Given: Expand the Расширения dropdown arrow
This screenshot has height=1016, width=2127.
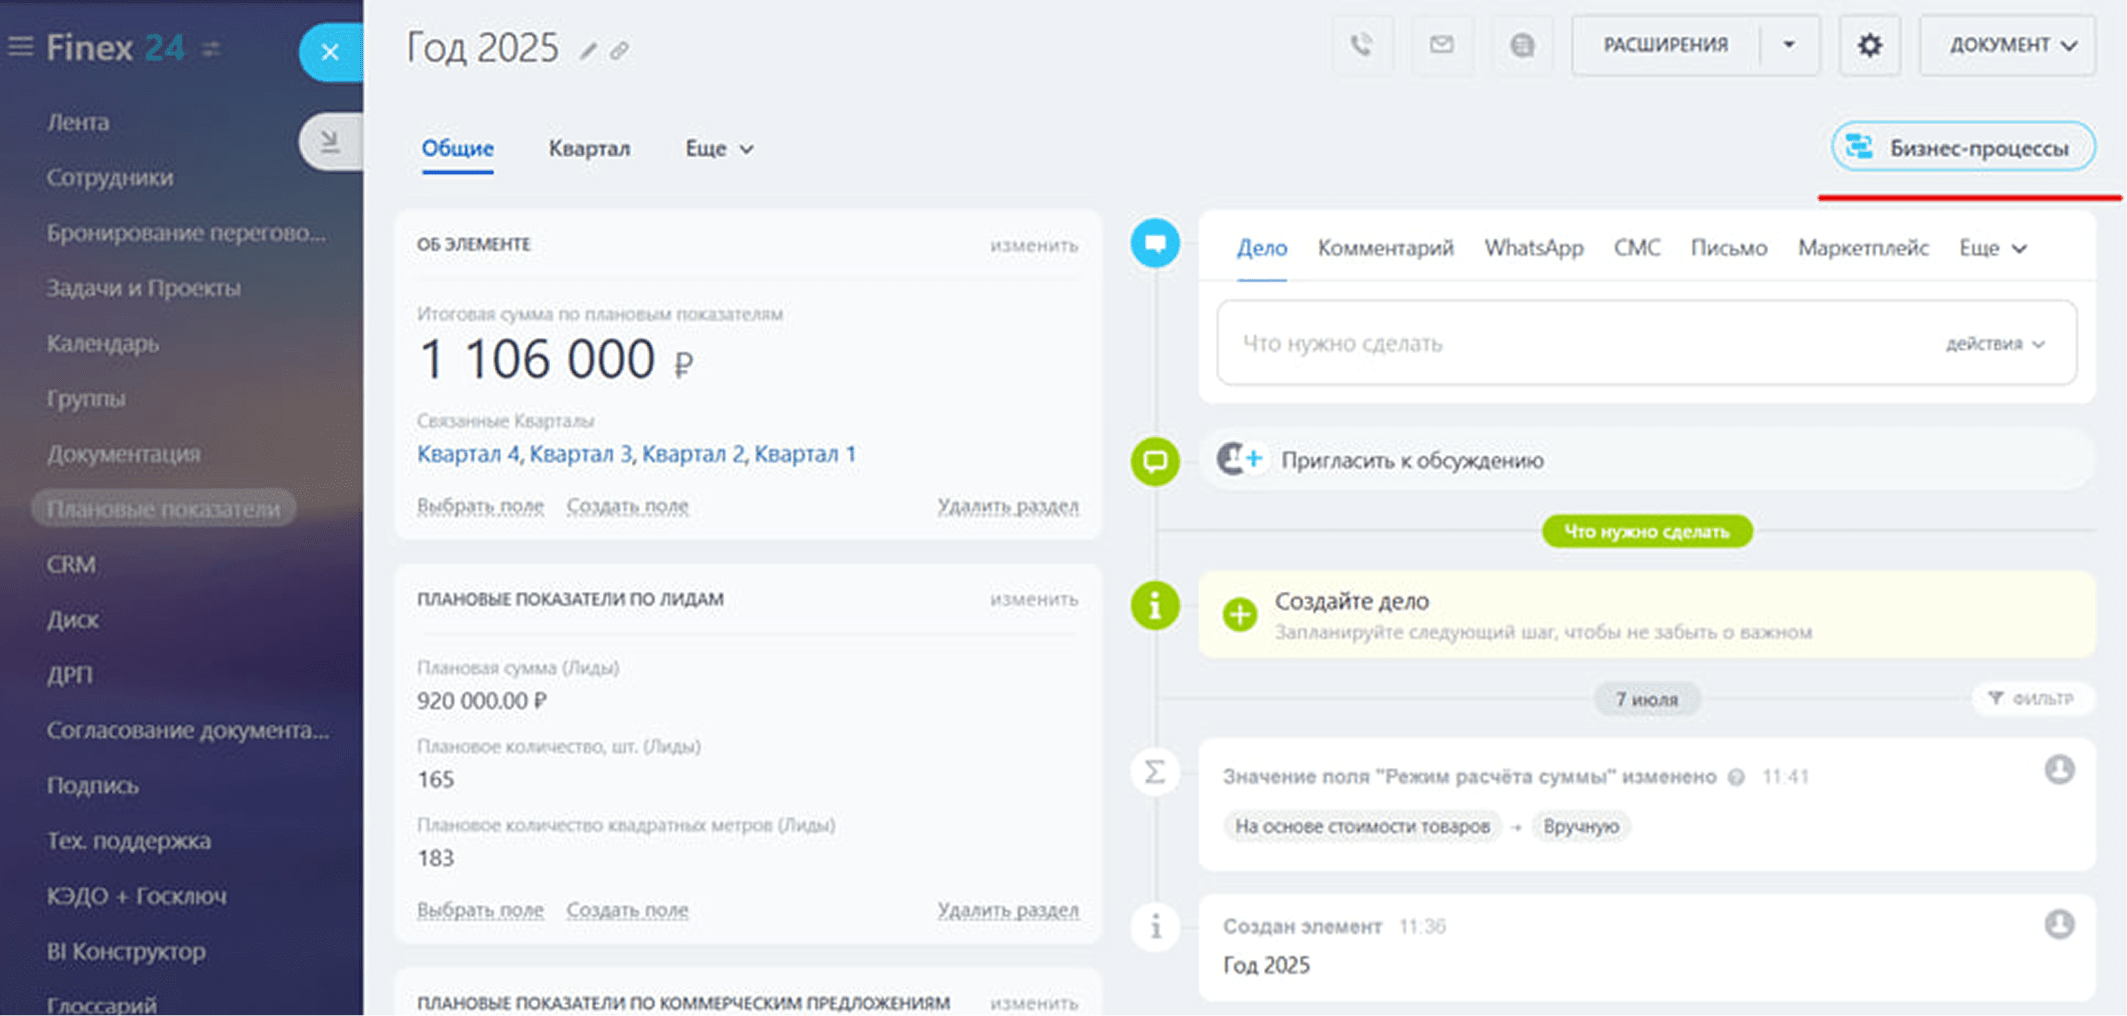Looking at the screenshot, I should pos(1789,45).
